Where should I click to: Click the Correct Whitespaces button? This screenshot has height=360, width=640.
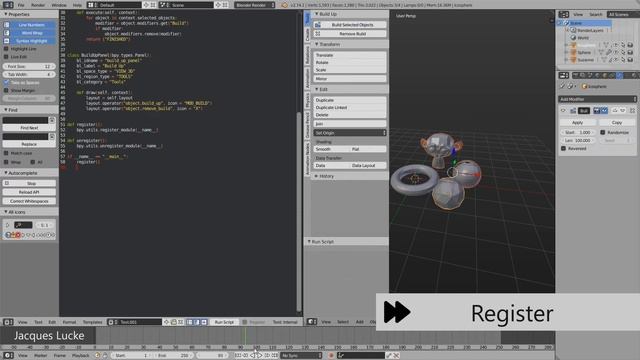point(29,201)
